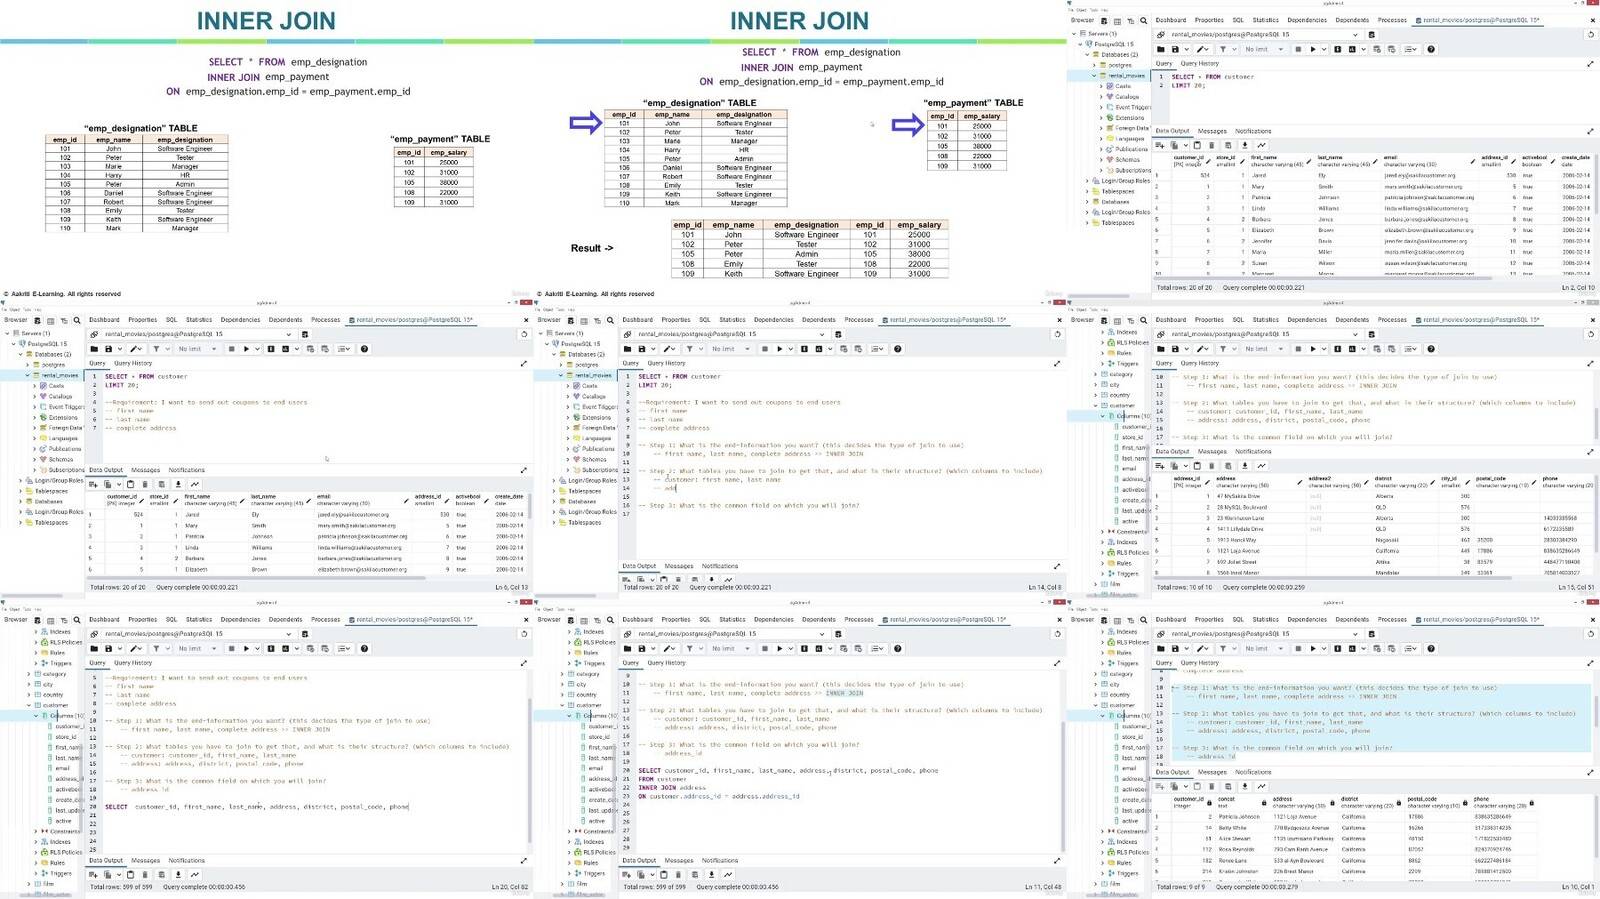Click Delete row icon in Ln 6, Col 13 window
Image resolution: width=1600 pixels, height=899 pixels.
145,484
